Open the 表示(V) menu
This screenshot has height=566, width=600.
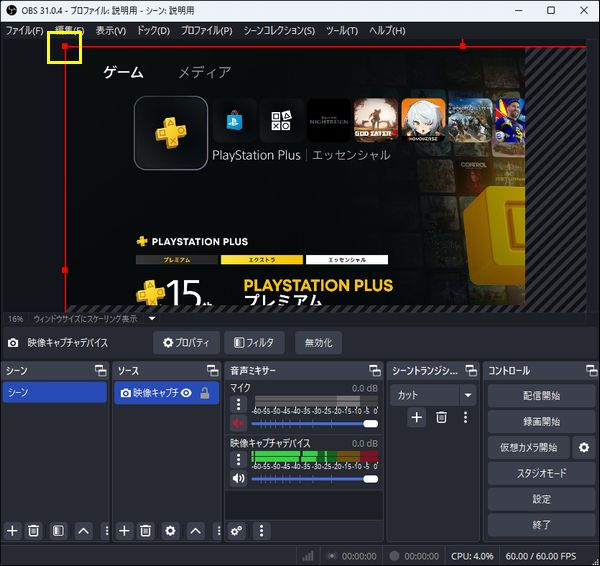(x=111, y=31)
